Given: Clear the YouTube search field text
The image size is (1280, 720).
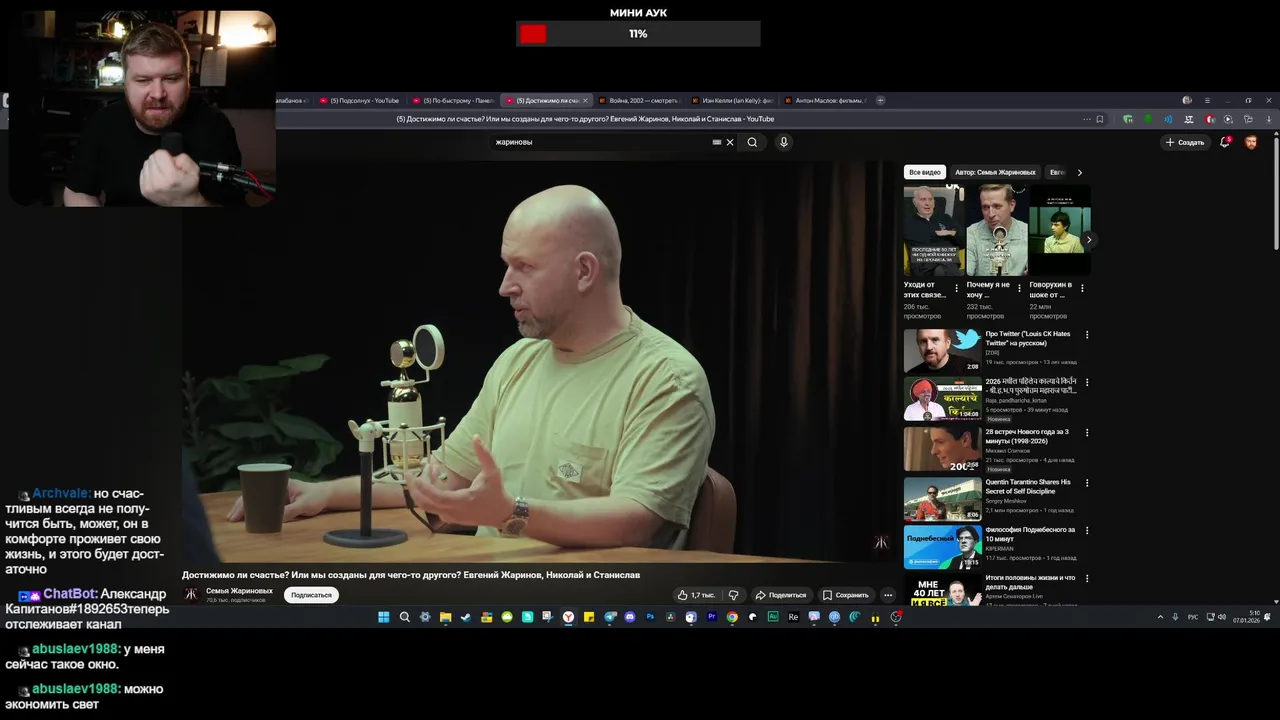Looking at the screenshot, I should [x=730, y=142].
